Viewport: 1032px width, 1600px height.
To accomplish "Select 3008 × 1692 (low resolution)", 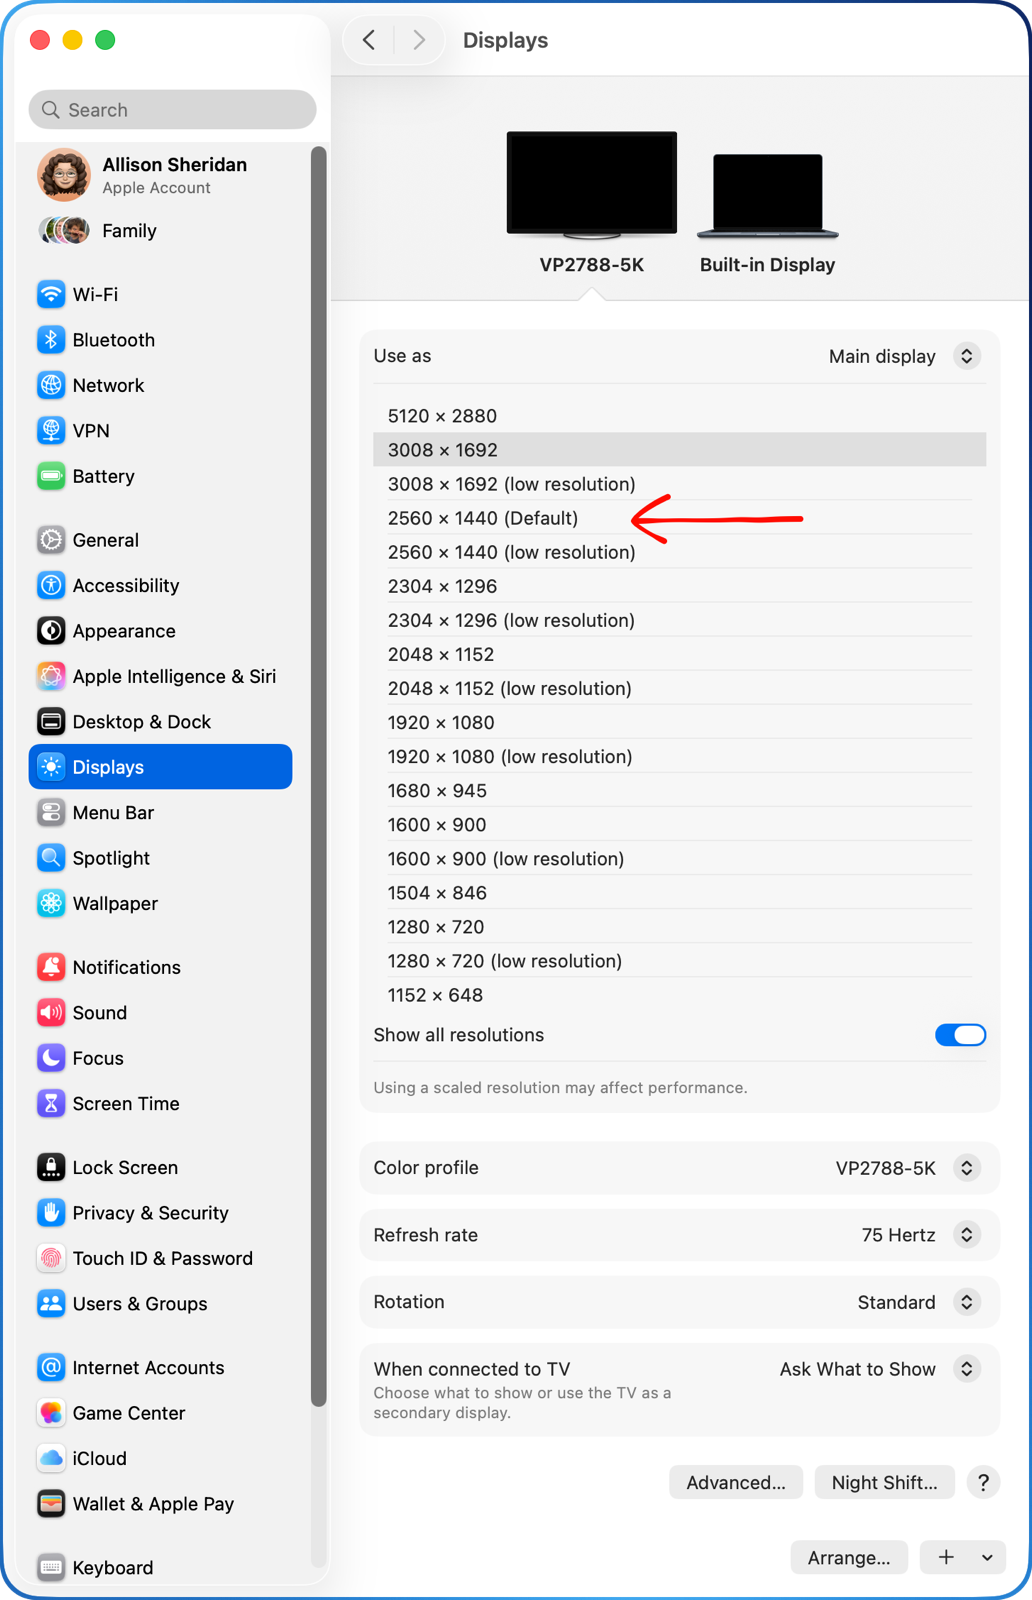I will pos(680,484).
